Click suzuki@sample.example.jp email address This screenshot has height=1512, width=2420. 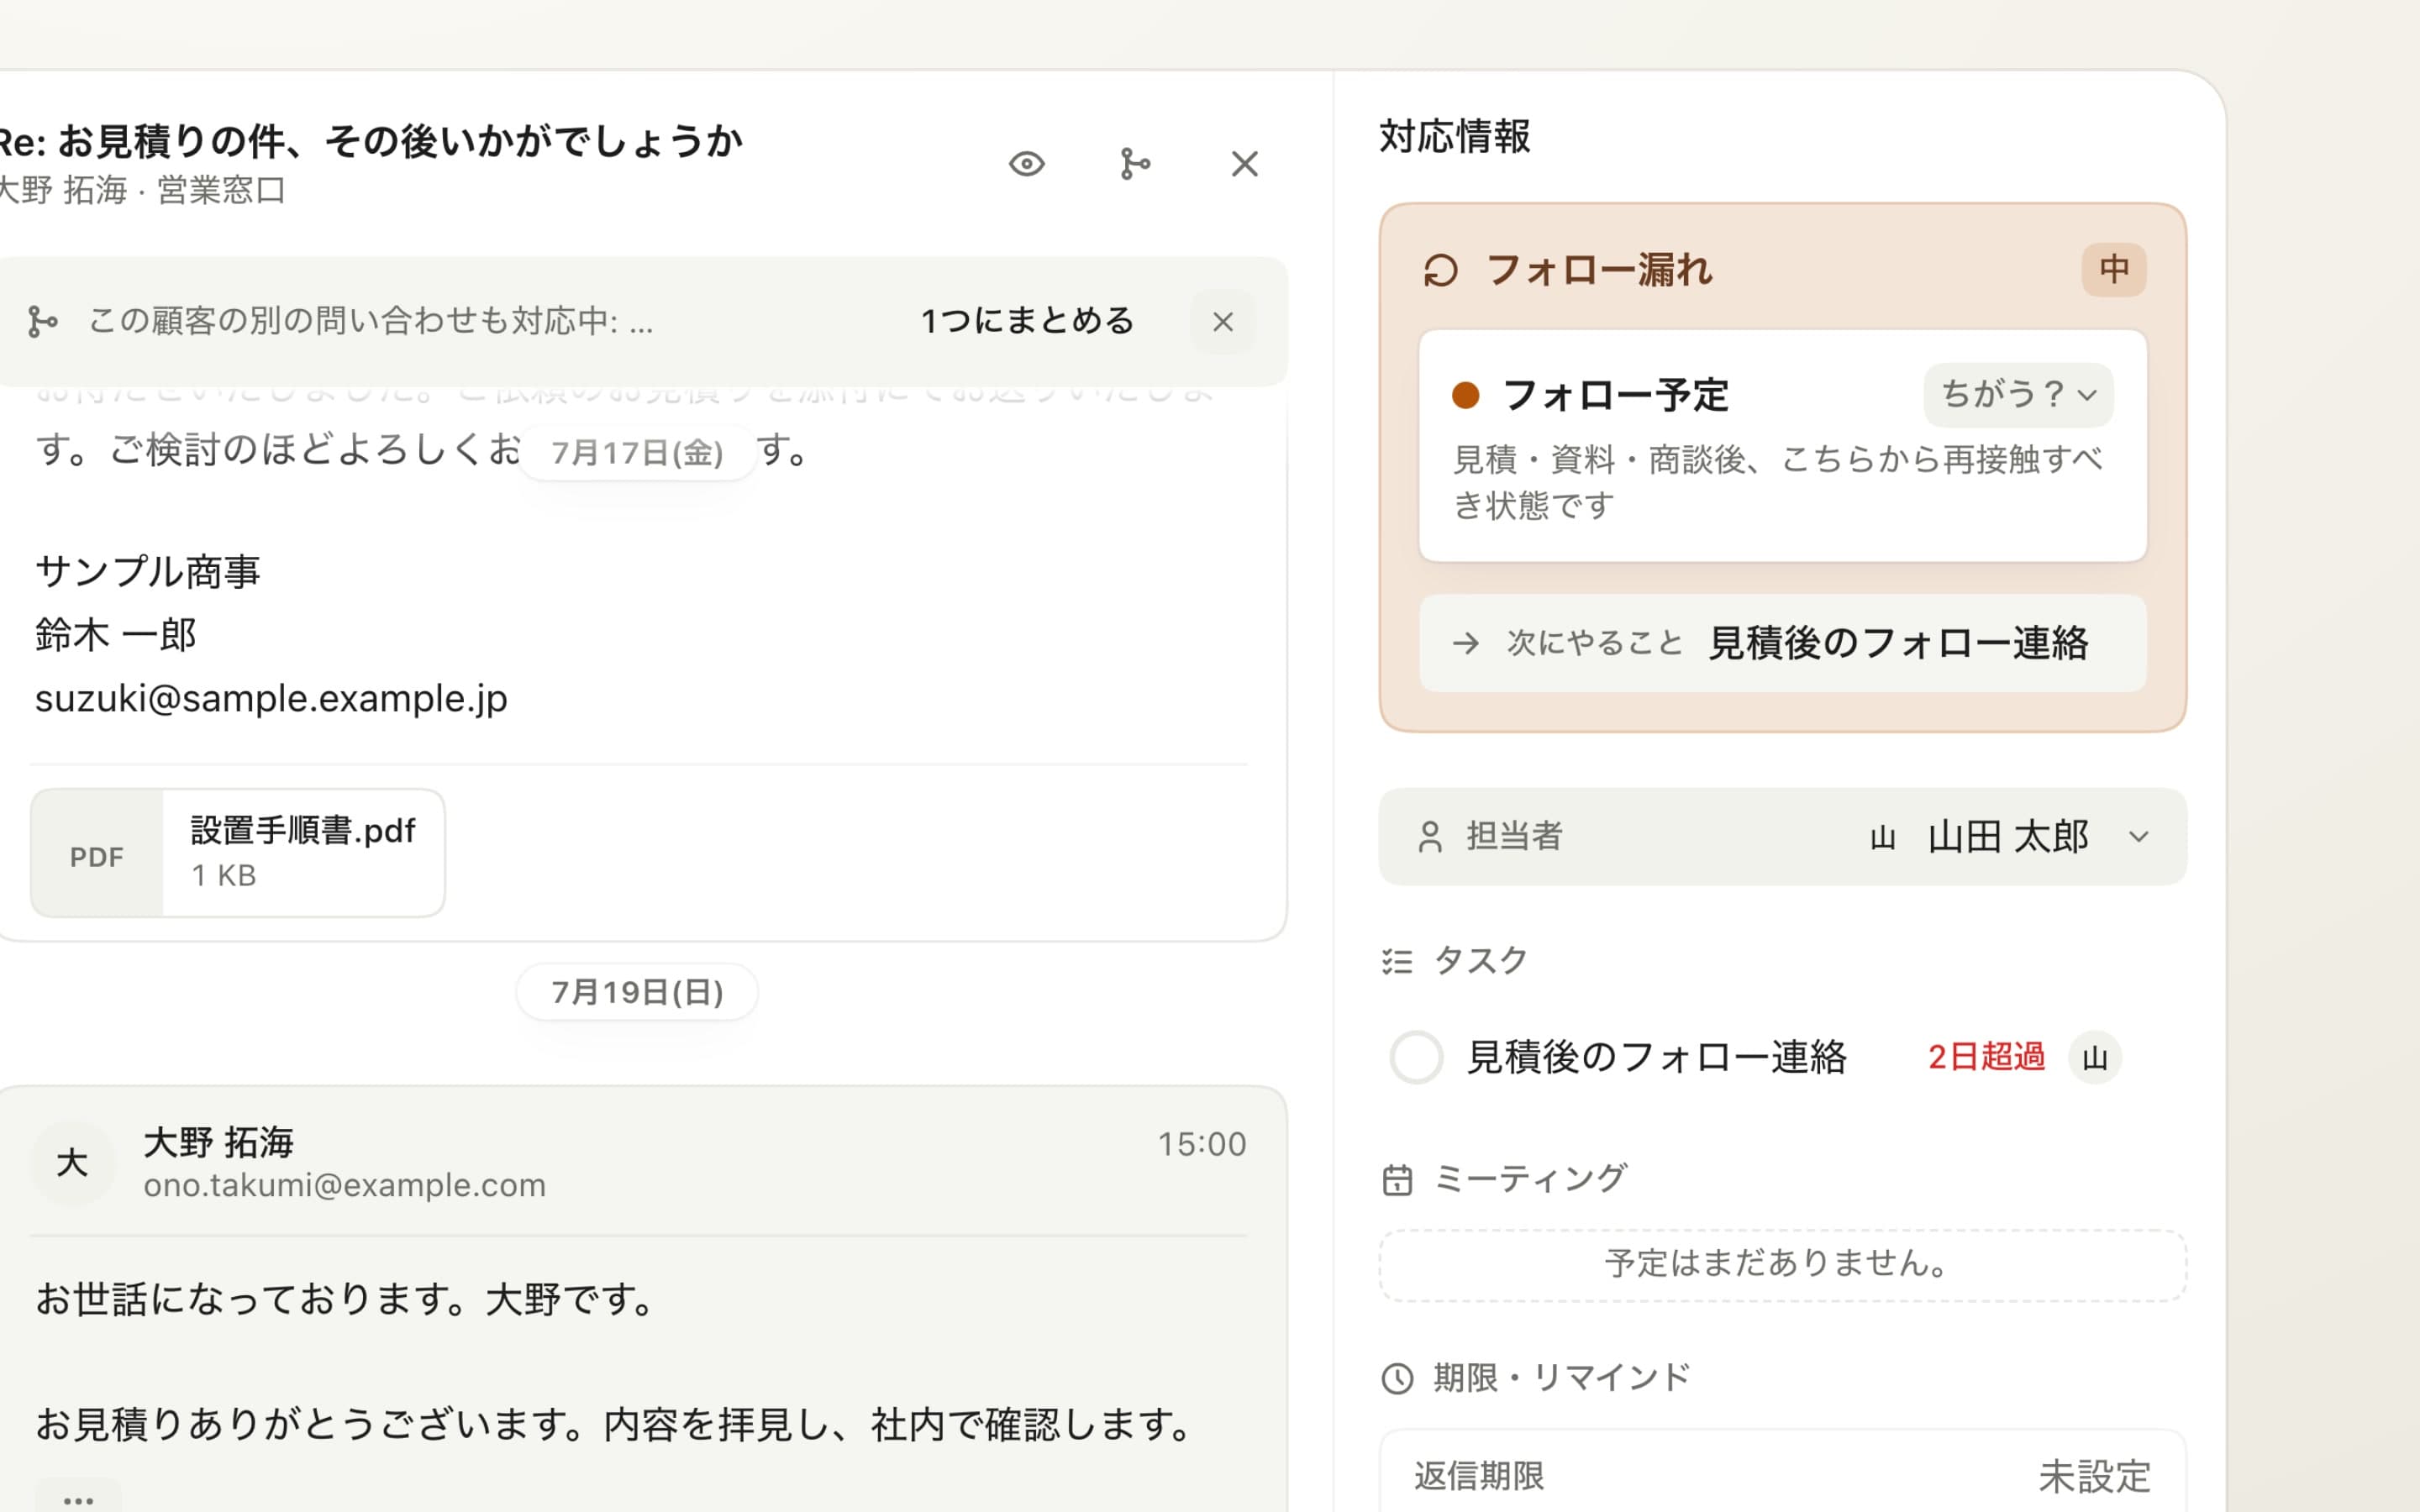point(271,698)
